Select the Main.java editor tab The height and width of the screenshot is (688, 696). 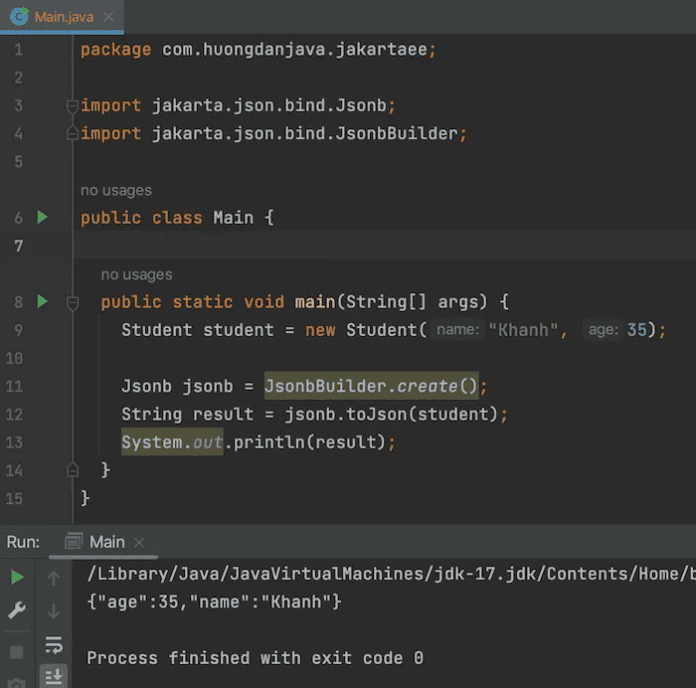[64, 17]
